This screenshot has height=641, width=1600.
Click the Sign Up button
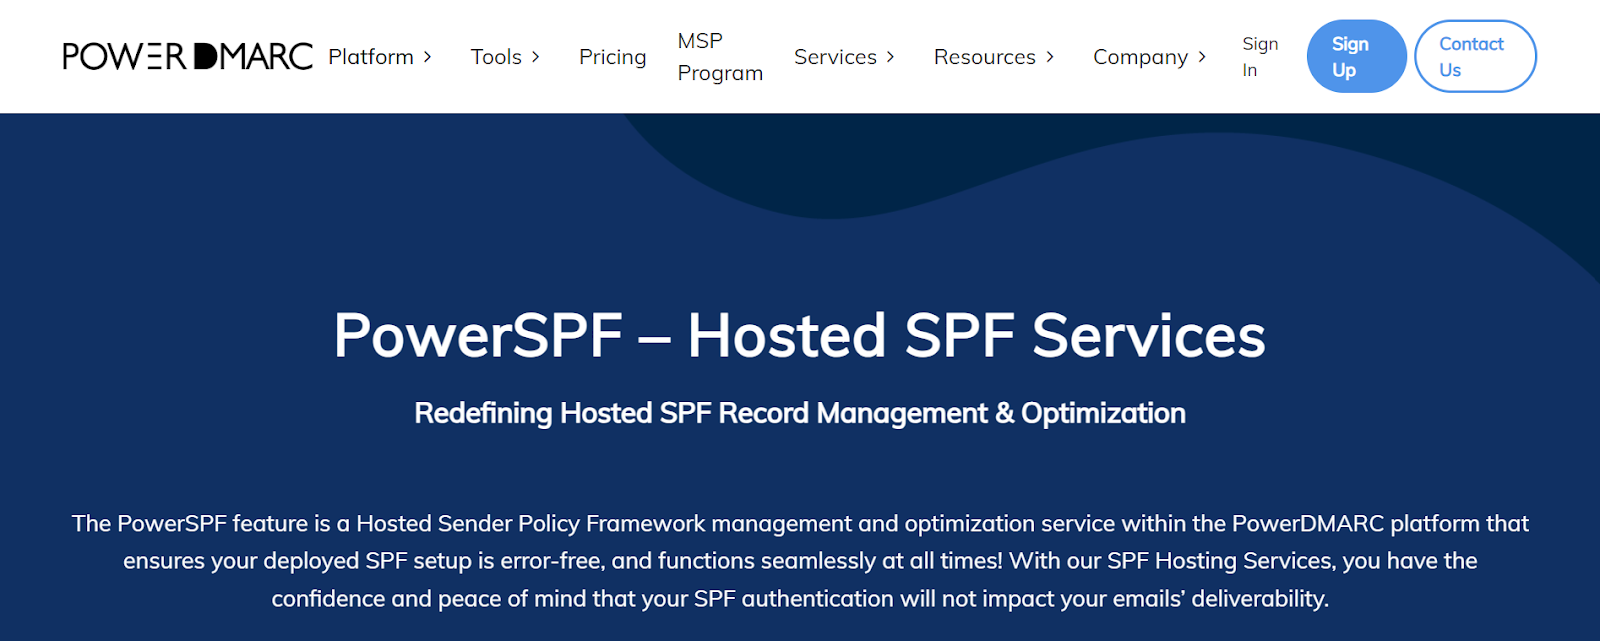(x=1357, y=56)
